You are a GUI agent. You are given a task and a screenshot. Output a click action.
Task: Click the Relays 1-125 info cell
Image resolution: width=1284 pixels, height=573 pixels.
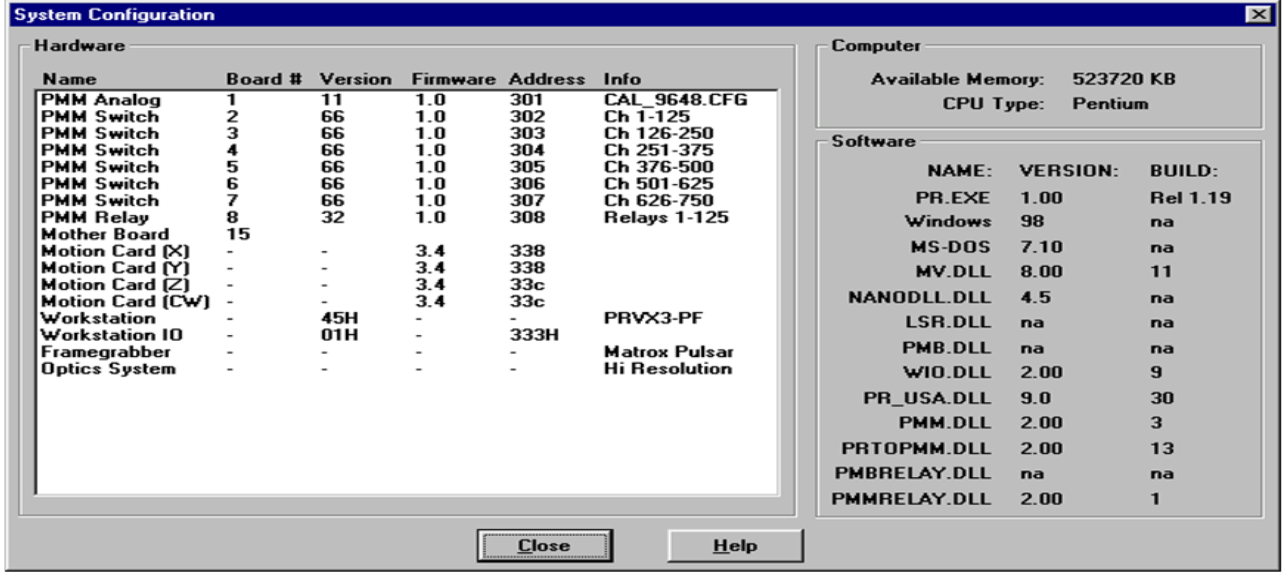click(x=666, y=217)
